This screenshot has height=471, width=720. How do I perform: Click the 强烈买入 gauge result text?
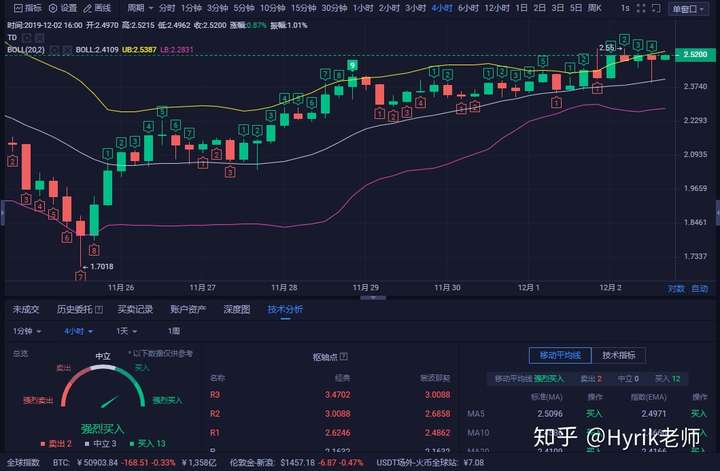coord(102,429)
